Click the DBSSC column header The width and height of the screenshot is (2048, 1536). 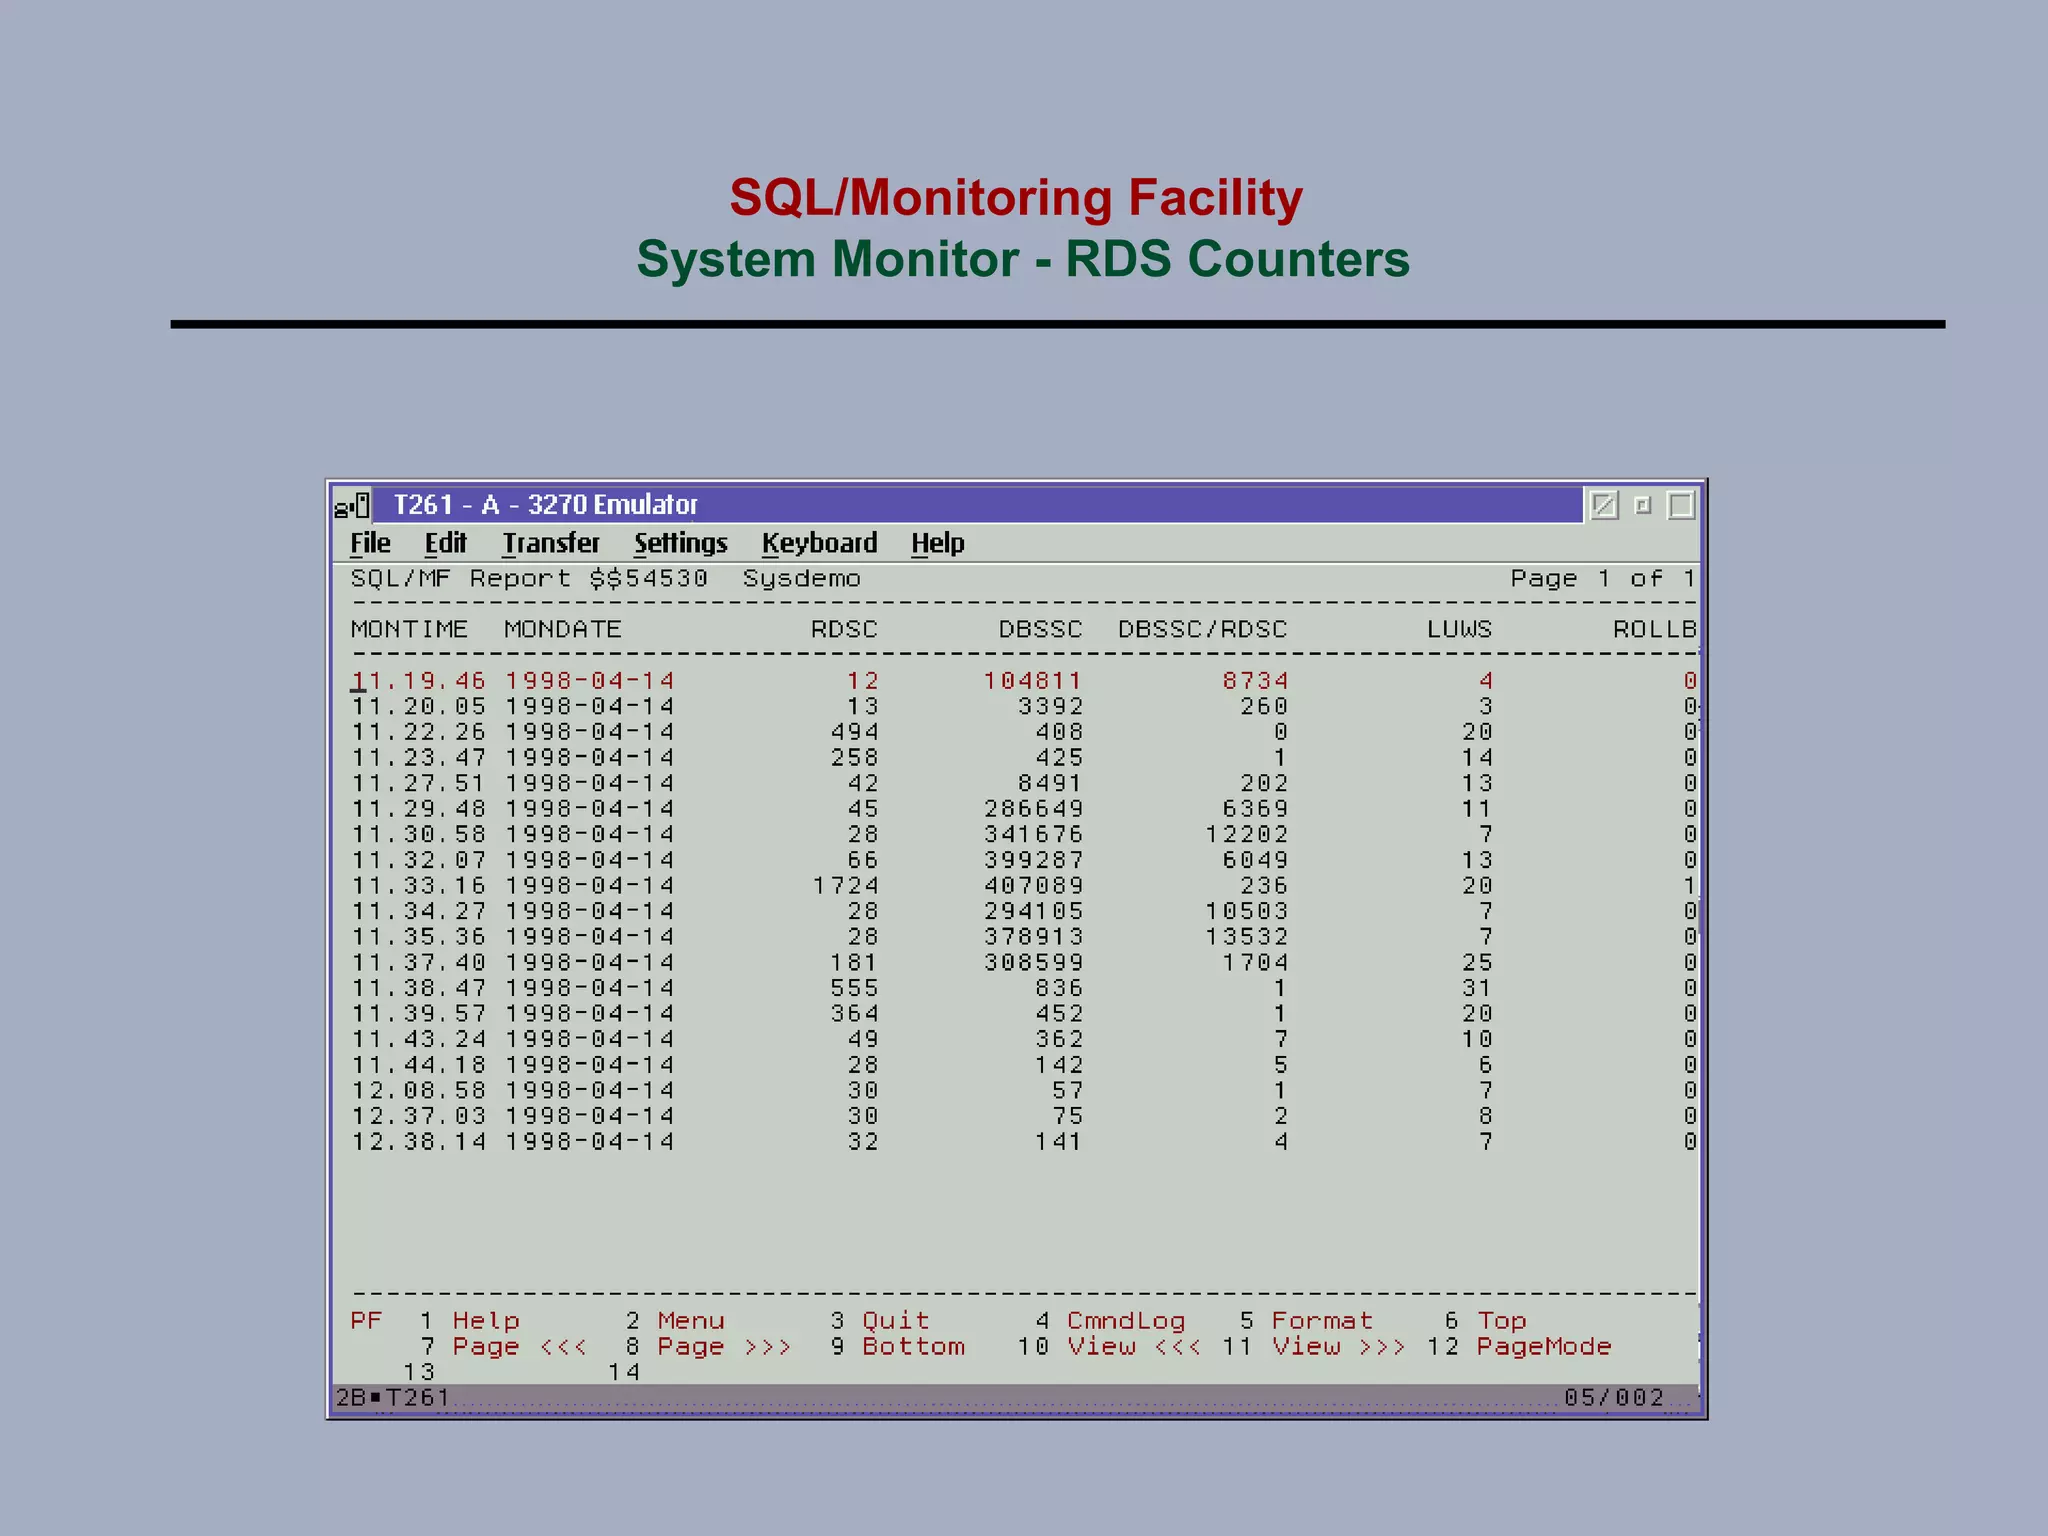1040,629
